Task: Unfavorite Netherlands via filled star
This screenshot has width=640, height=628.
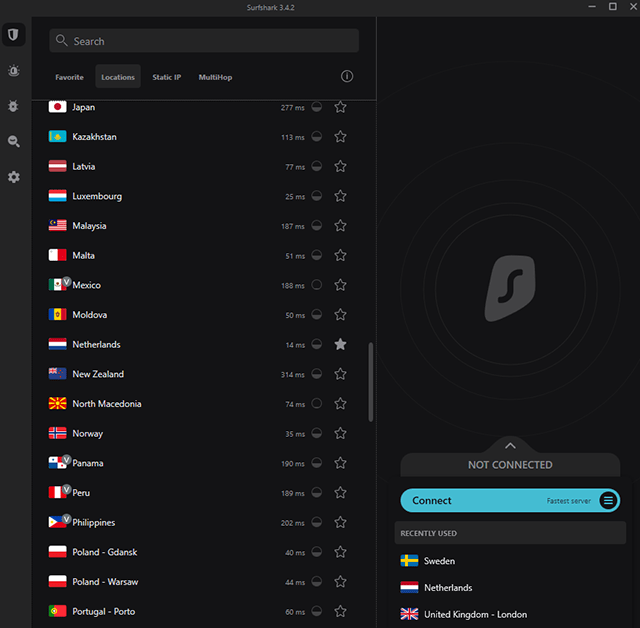Action: click(340, 344)
